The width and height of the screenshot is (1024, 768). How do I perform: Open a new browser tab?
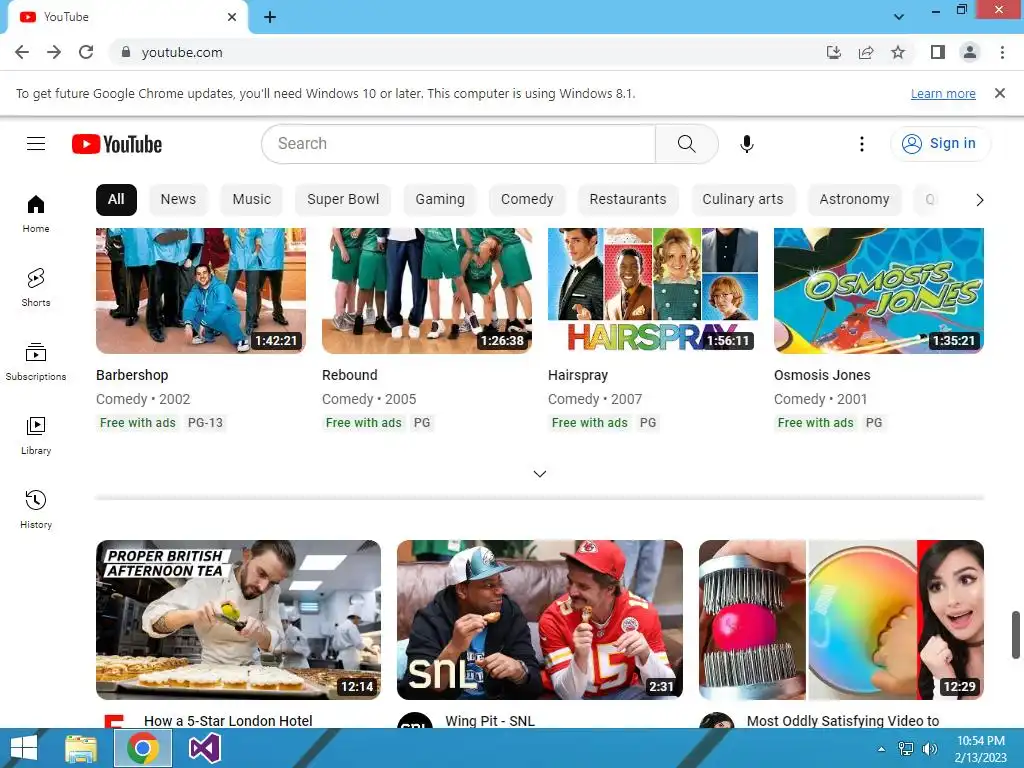point(270,17)
